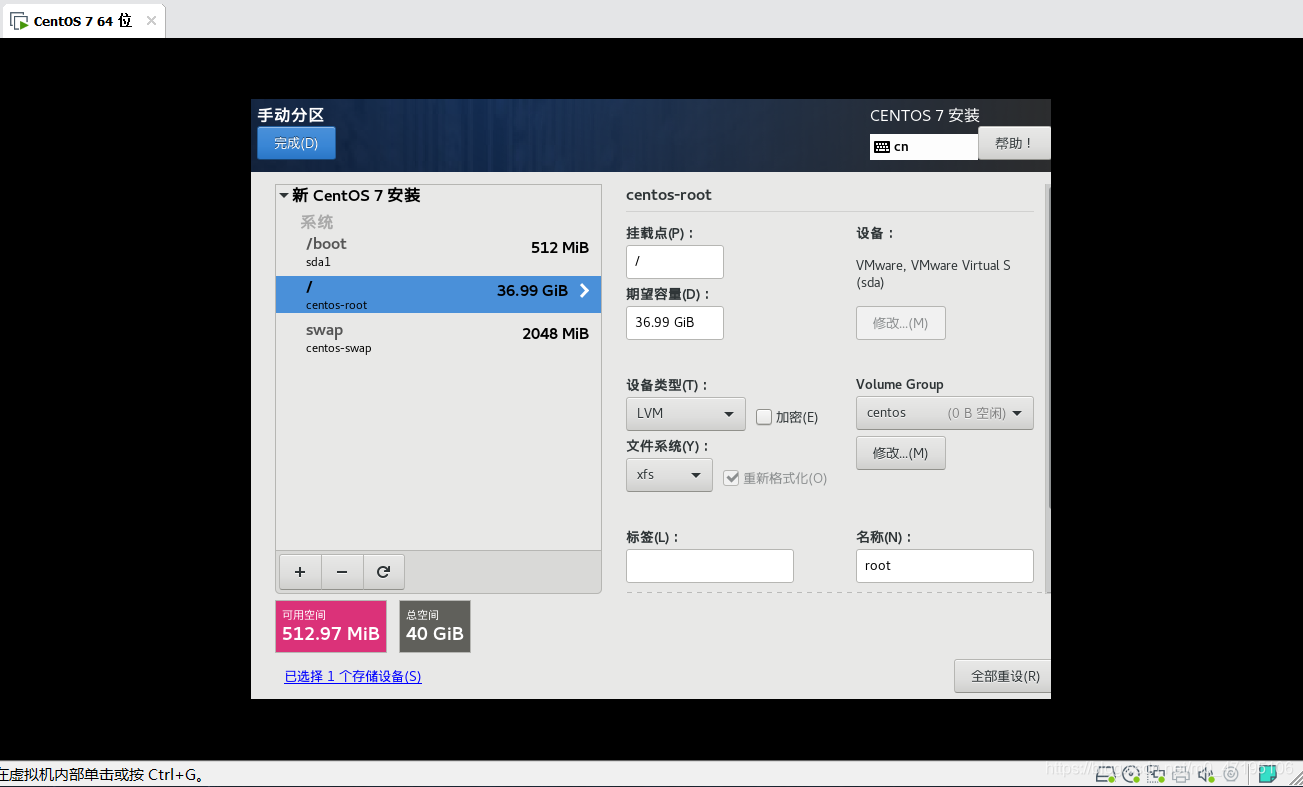Click the 期望容量(D) capacity field
Image resolution: width=1303 pixels, height=787 pixels.
click(x=675, y=323)
